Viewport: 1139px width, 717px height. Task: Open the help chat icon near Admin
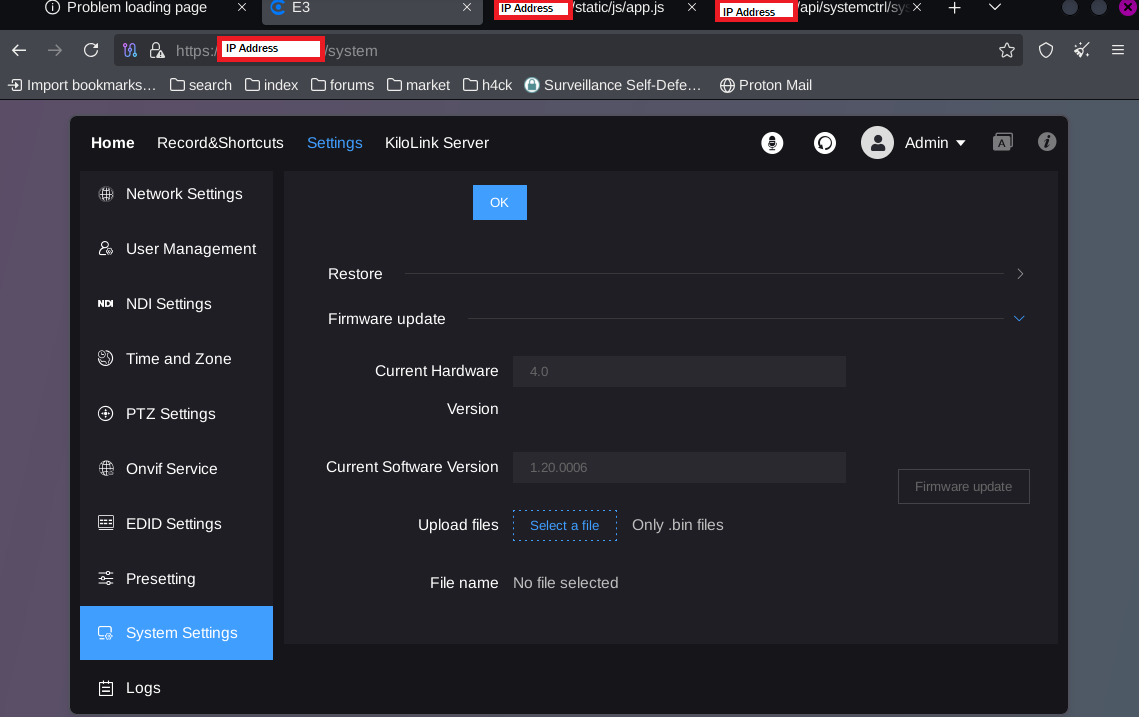[x=825, y=142]
